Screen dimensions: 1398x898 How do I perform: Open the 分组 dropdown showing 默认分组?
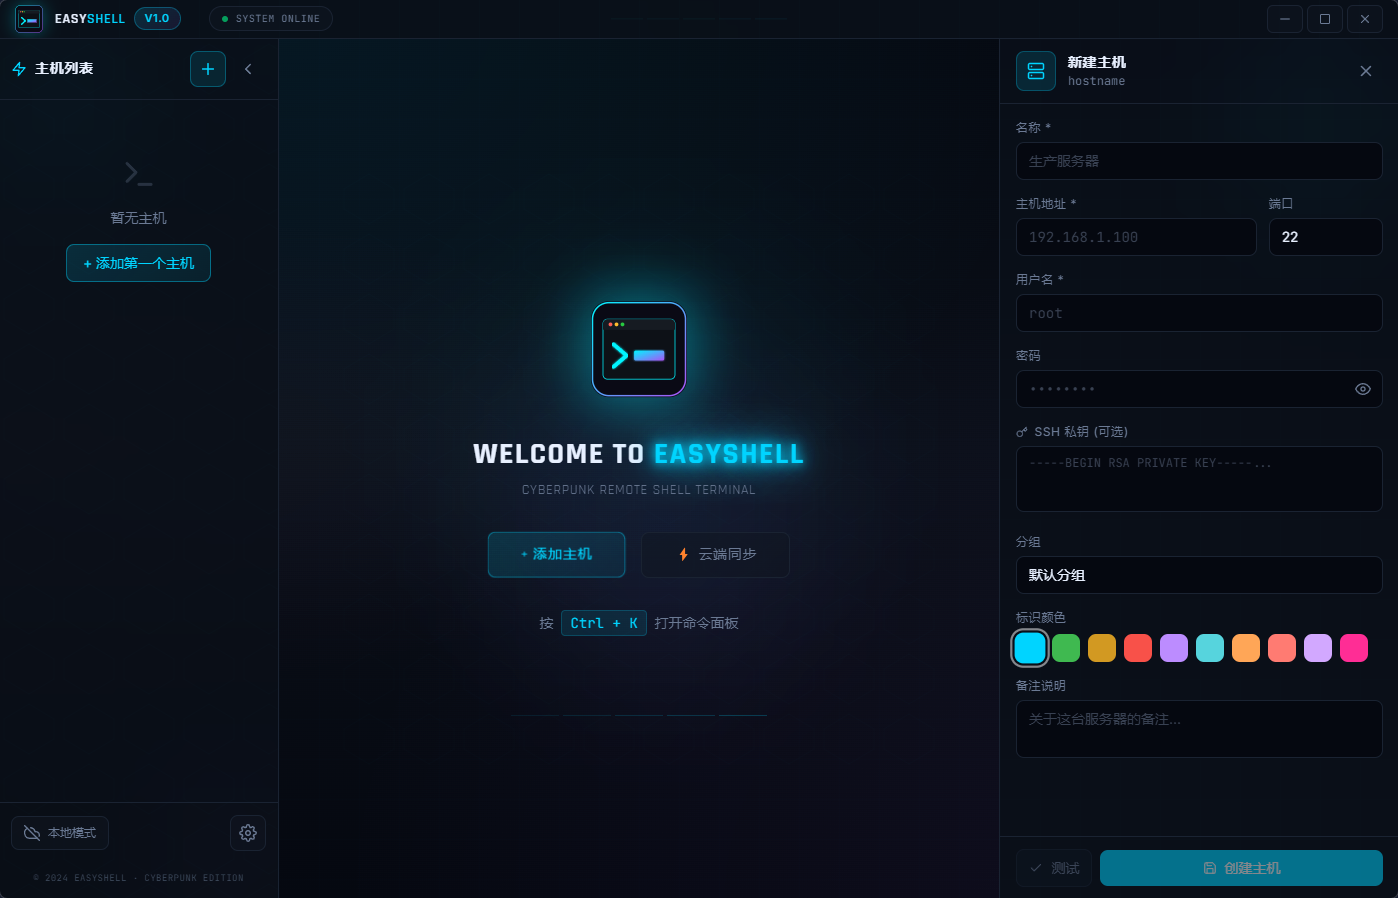[1199, 575]
